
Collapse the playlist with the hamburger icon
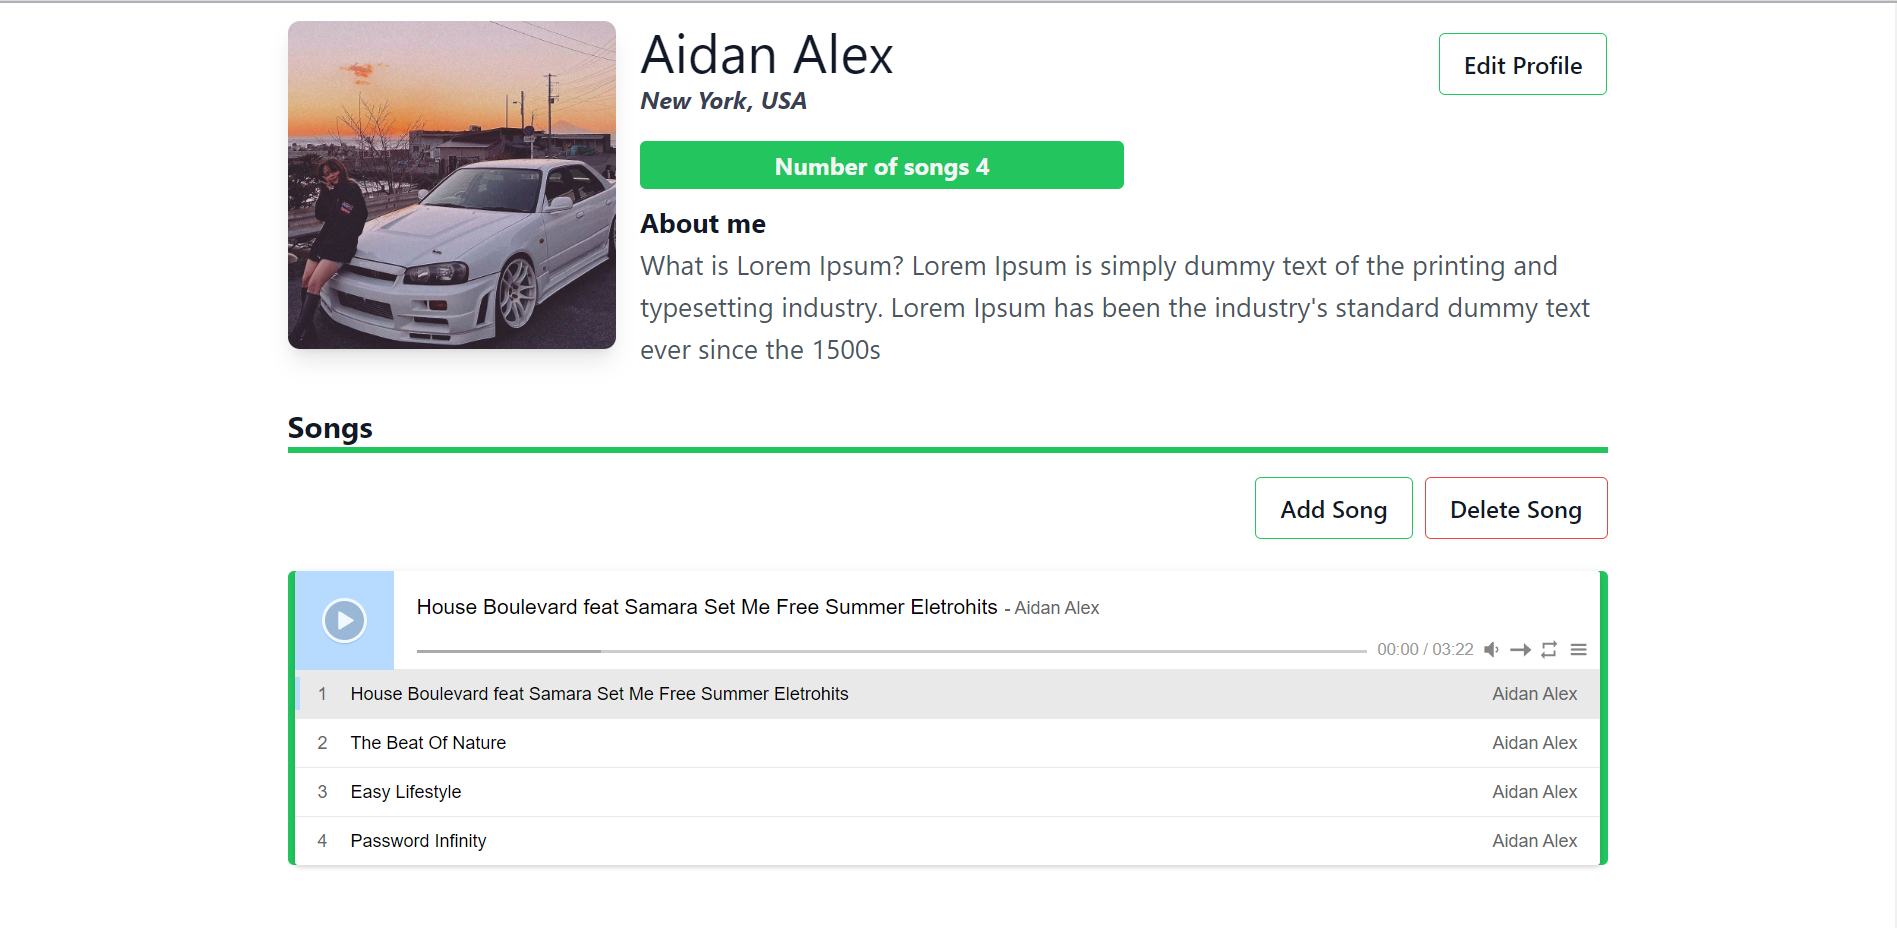point(1578,650)
